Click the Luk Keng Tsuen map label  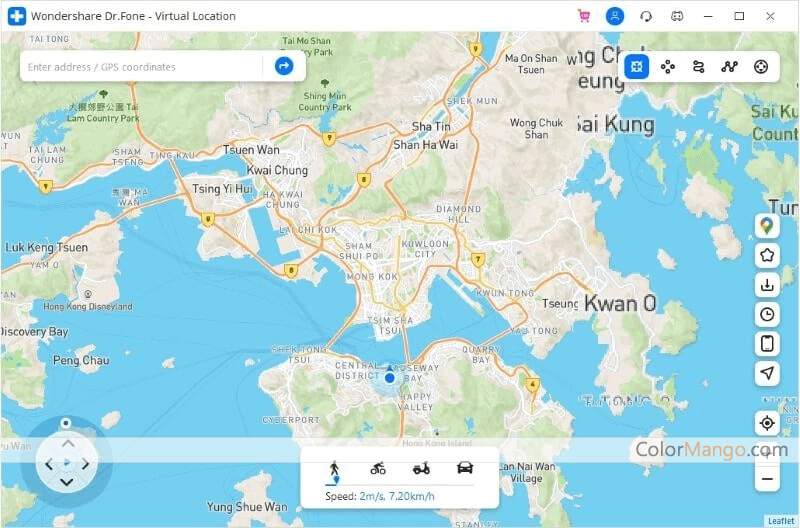(x=46, y=247)
